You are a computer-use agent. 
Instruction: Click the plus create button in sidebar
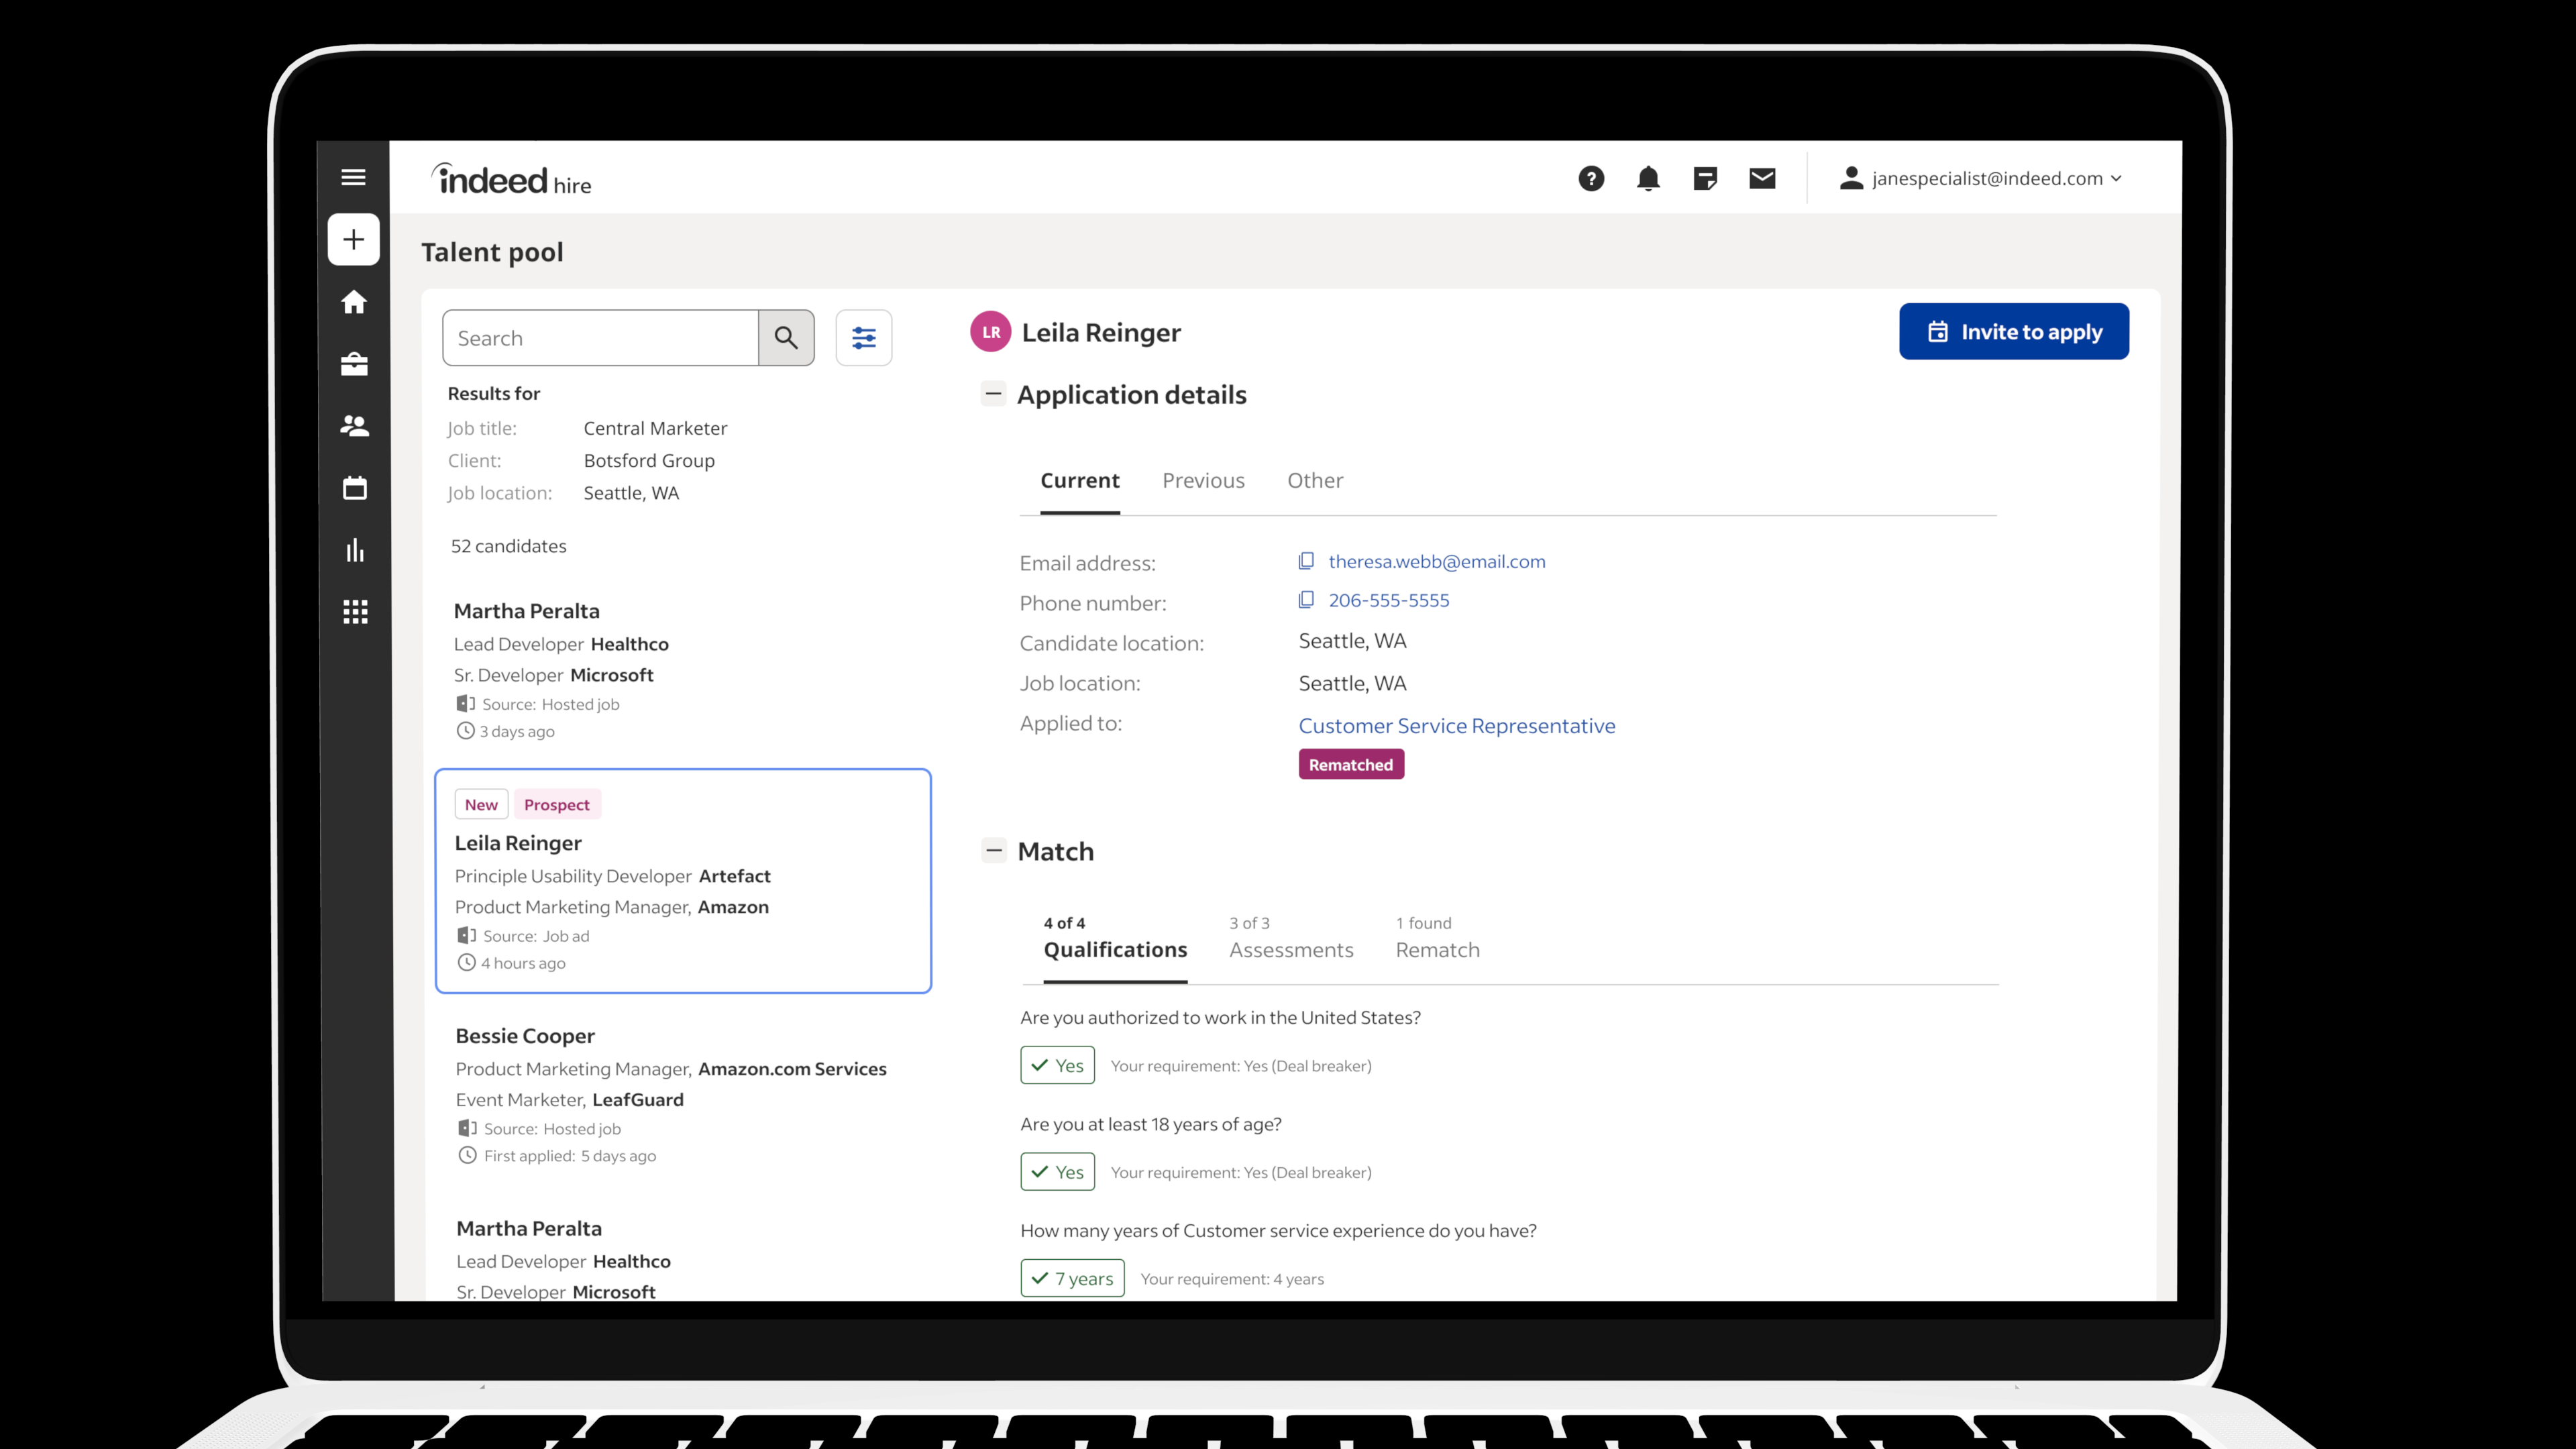353,239
